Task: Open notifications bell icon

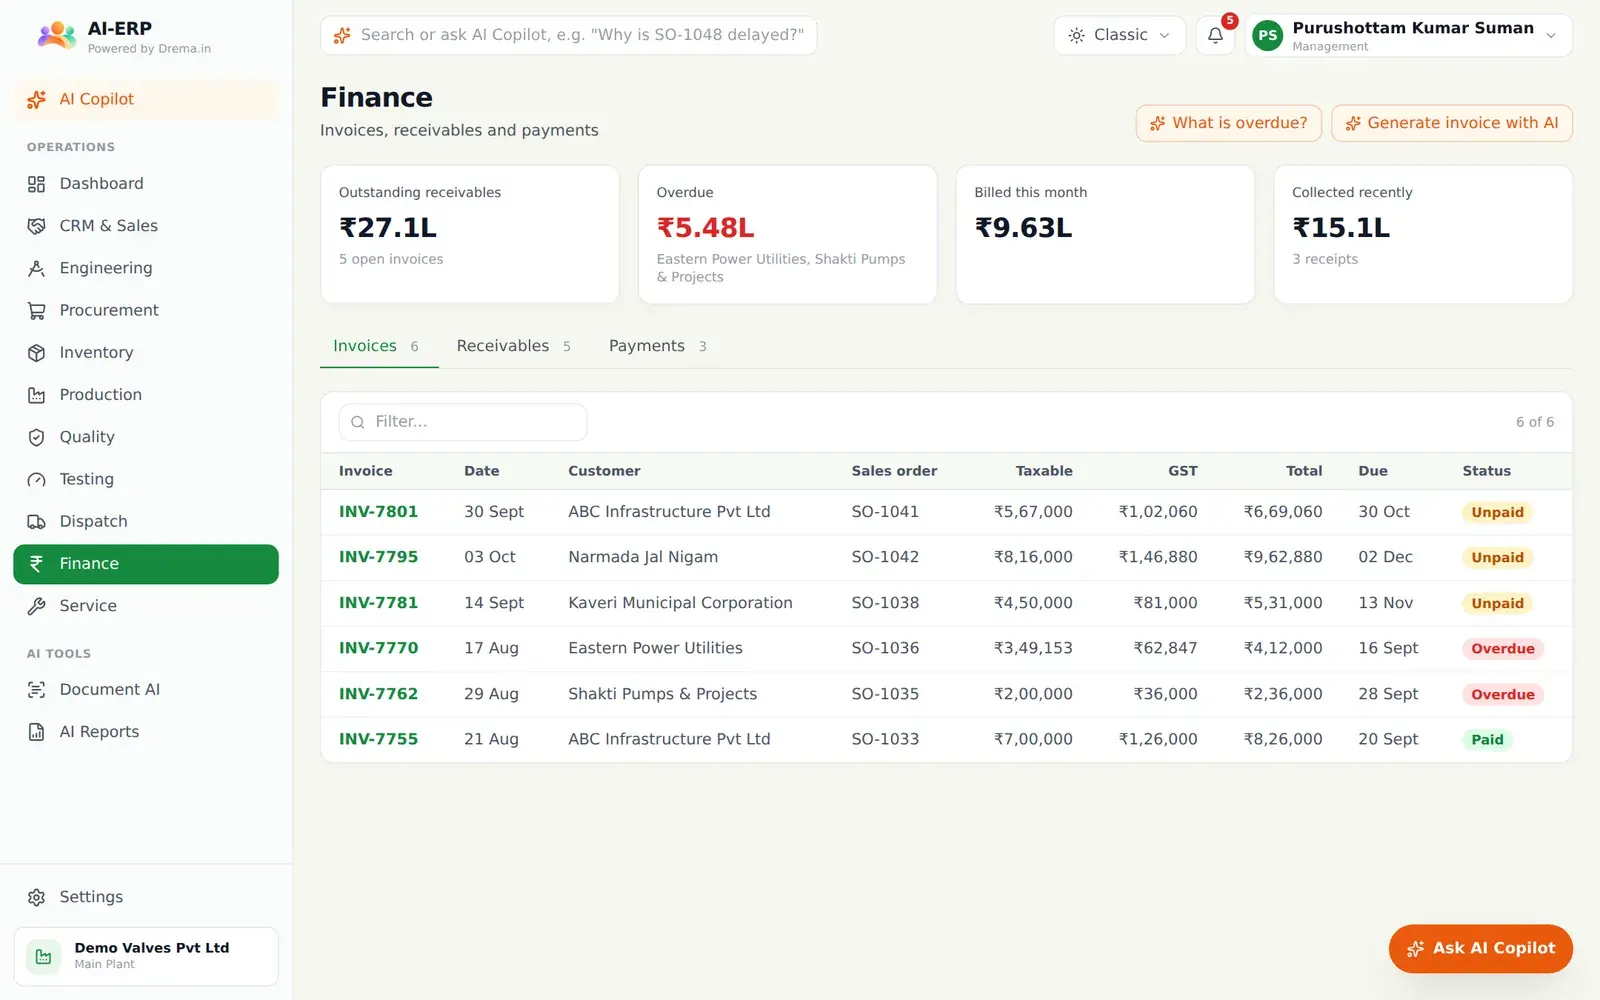Action: (x=1215, y=35)
